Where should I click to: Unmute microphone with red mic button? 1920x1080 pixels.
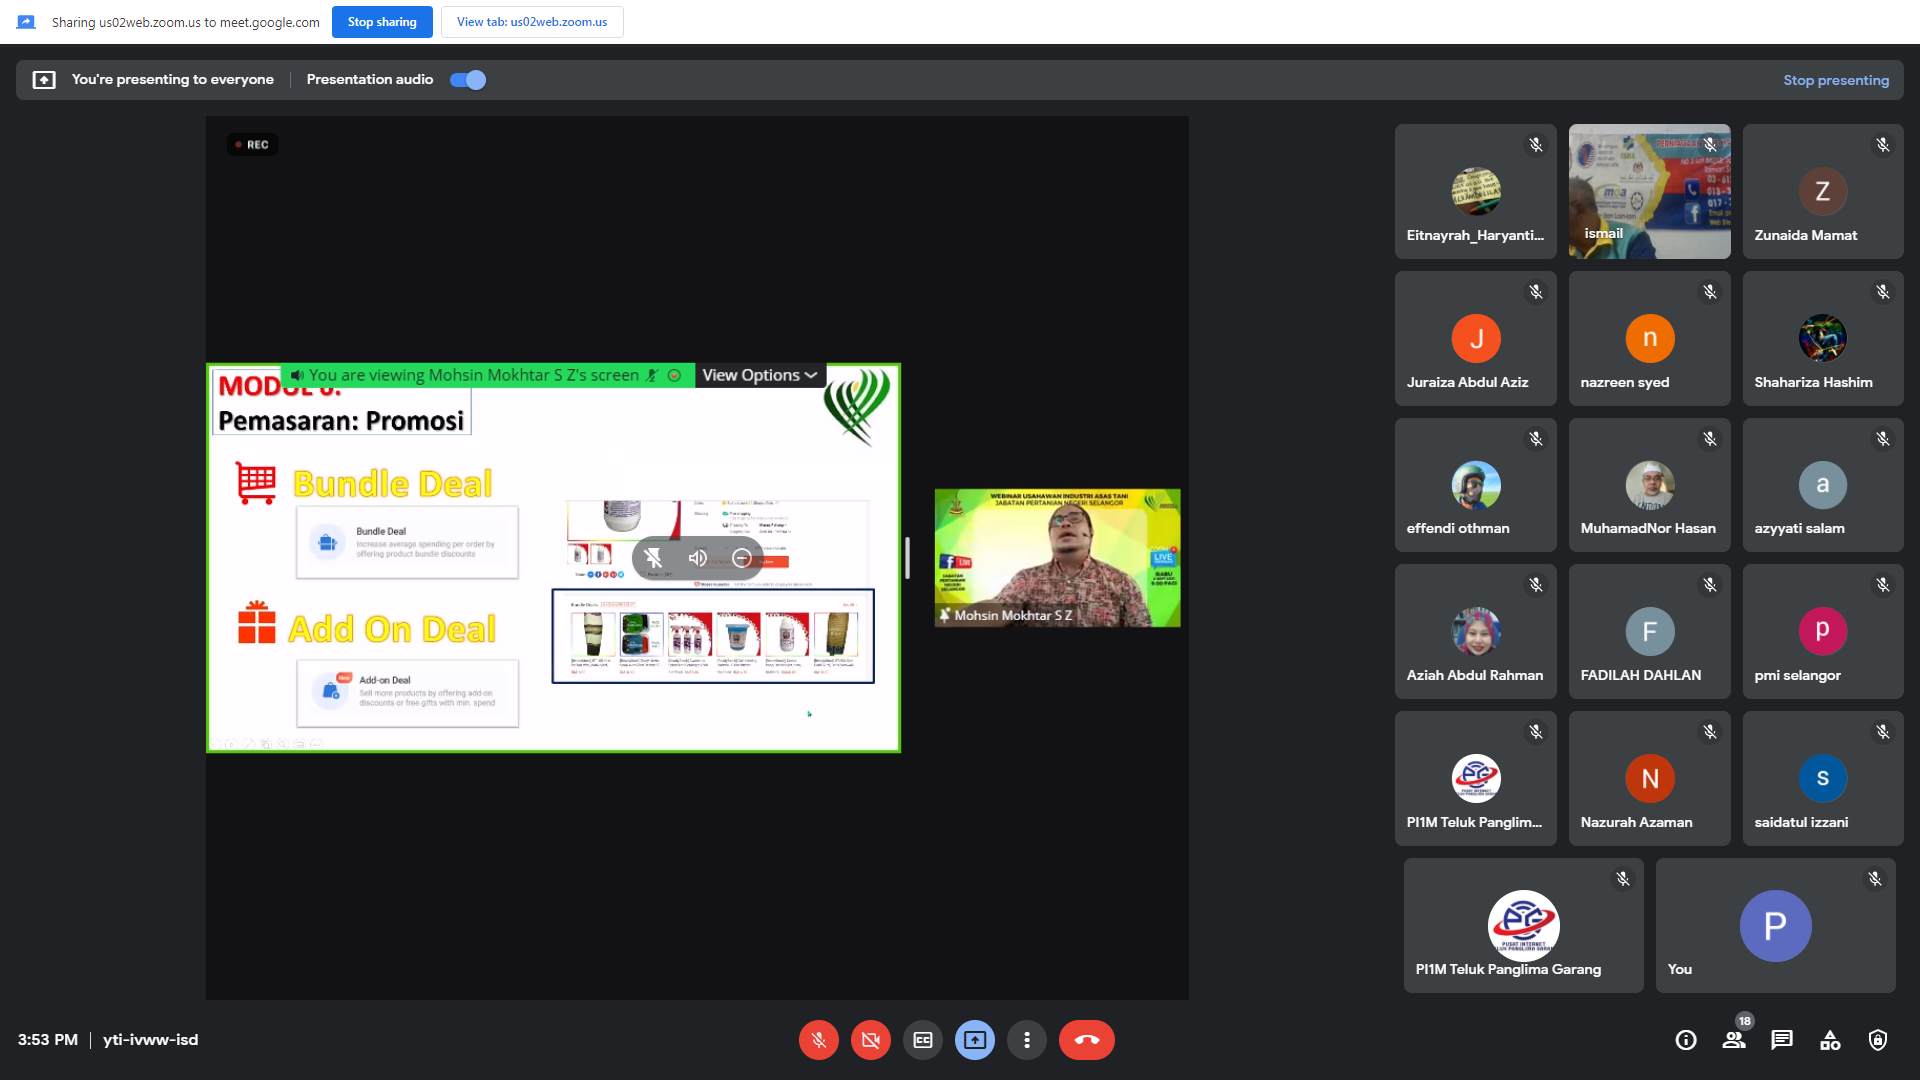(x=818, y=1040)
